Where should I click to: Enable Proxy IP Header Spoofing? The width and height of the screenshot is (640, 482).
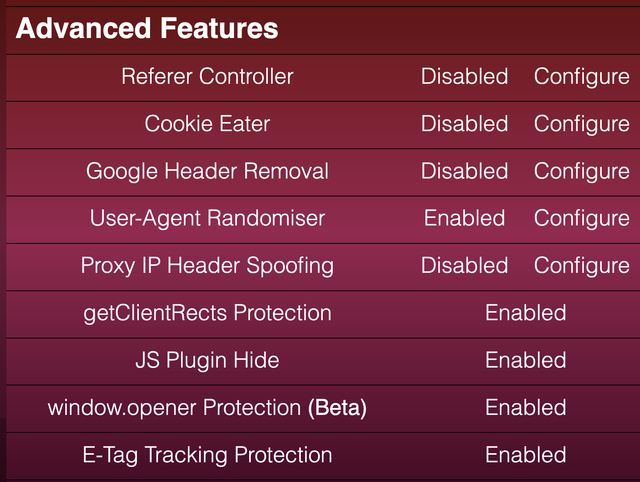tap(464, 266)
